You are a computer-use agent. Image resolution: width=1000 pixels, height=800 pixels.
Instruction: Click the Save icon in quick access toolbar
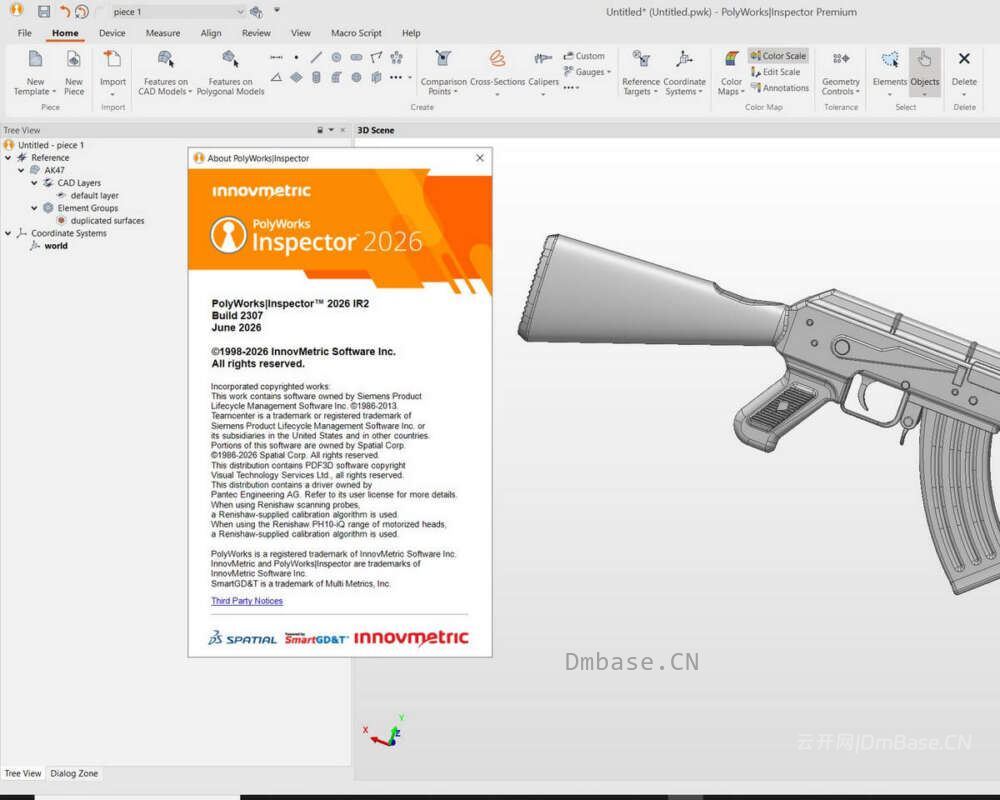(44, 11)
